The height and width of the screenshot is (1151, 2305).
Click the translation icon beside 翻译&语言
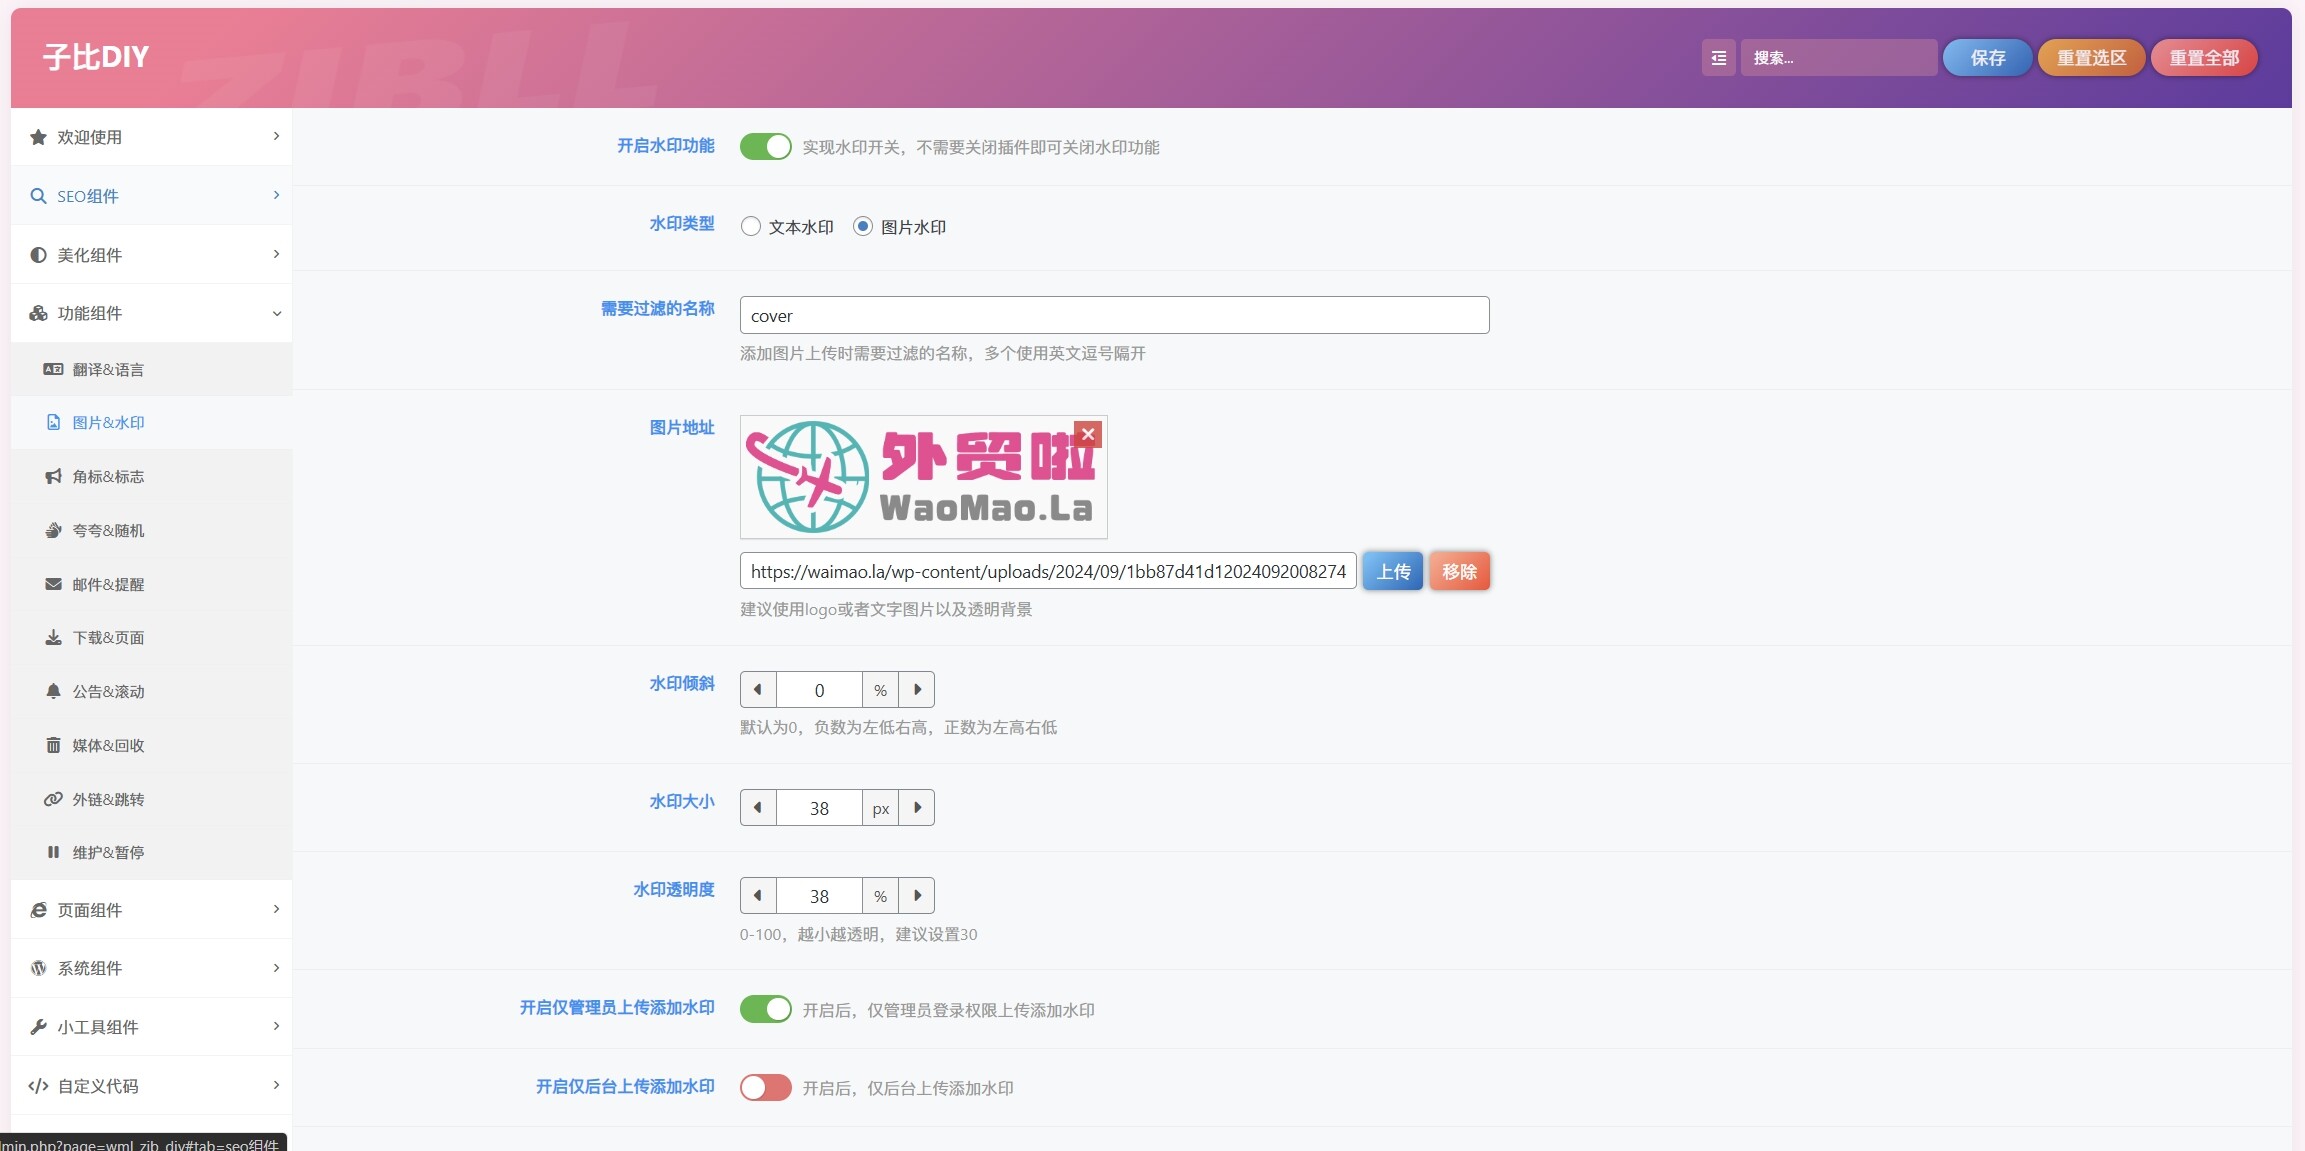coord(53,368)
